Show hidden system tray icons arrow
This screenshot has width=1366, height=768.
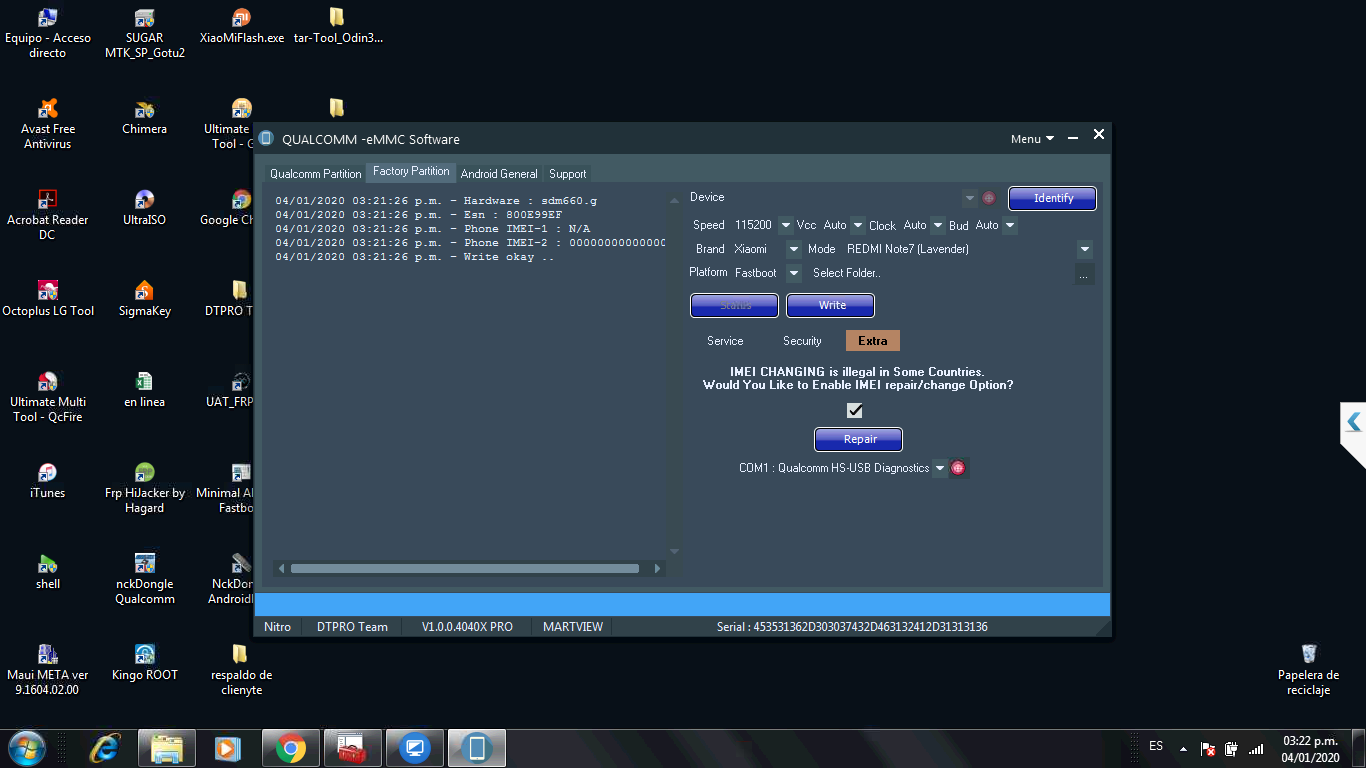tap(1184, 748)
